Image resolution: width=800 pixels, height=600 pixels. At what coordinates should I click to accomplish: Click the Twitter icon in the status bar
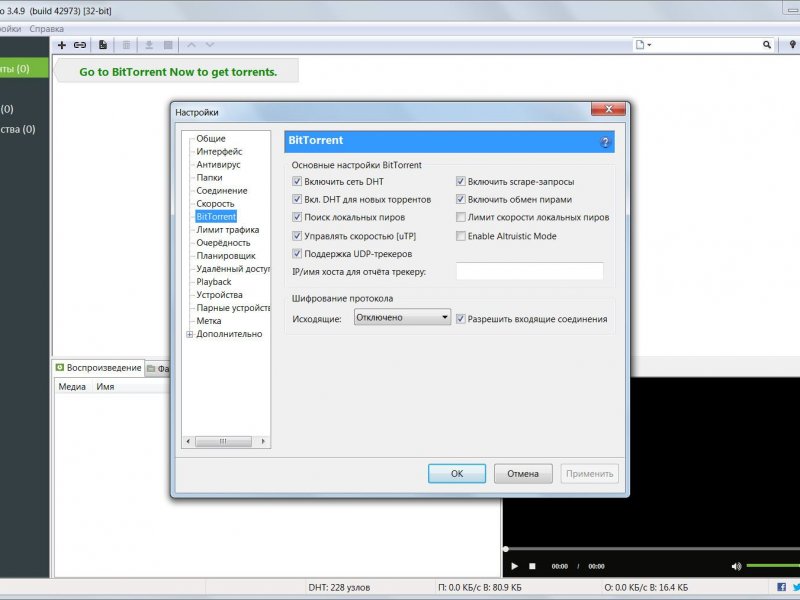click(x=796, y=587)
